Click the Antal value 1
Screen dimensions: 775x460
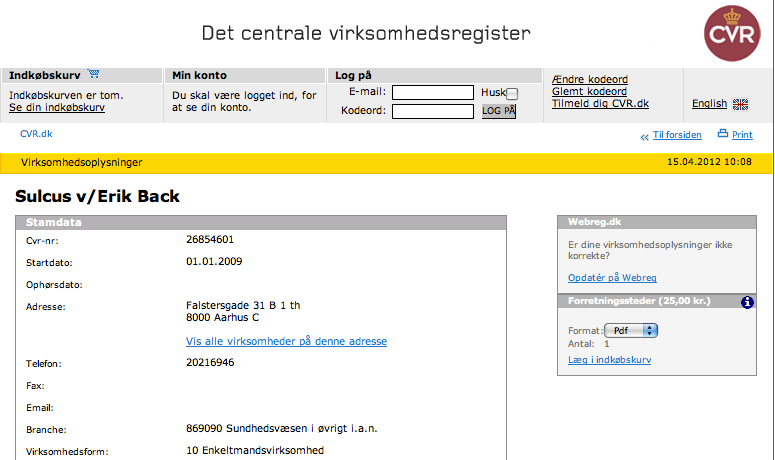[606, 344]
